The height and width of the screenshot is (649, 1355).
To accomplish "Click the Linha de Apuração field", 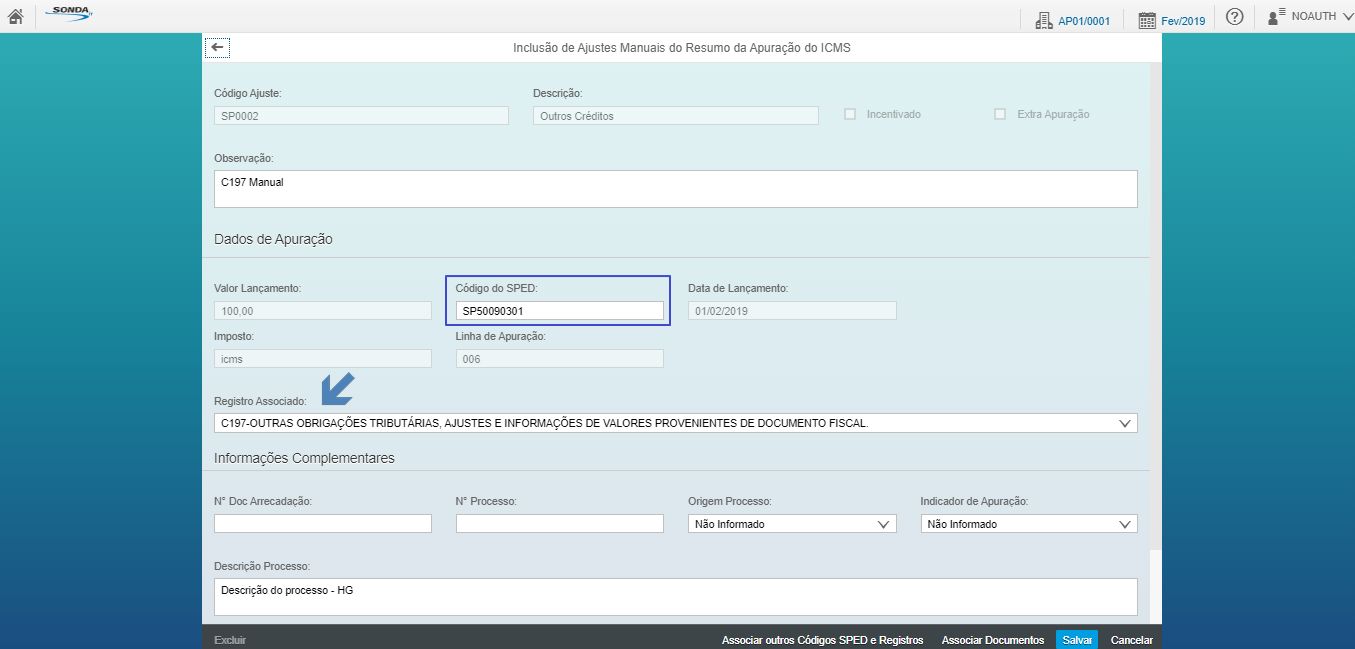I will [560, 359].
